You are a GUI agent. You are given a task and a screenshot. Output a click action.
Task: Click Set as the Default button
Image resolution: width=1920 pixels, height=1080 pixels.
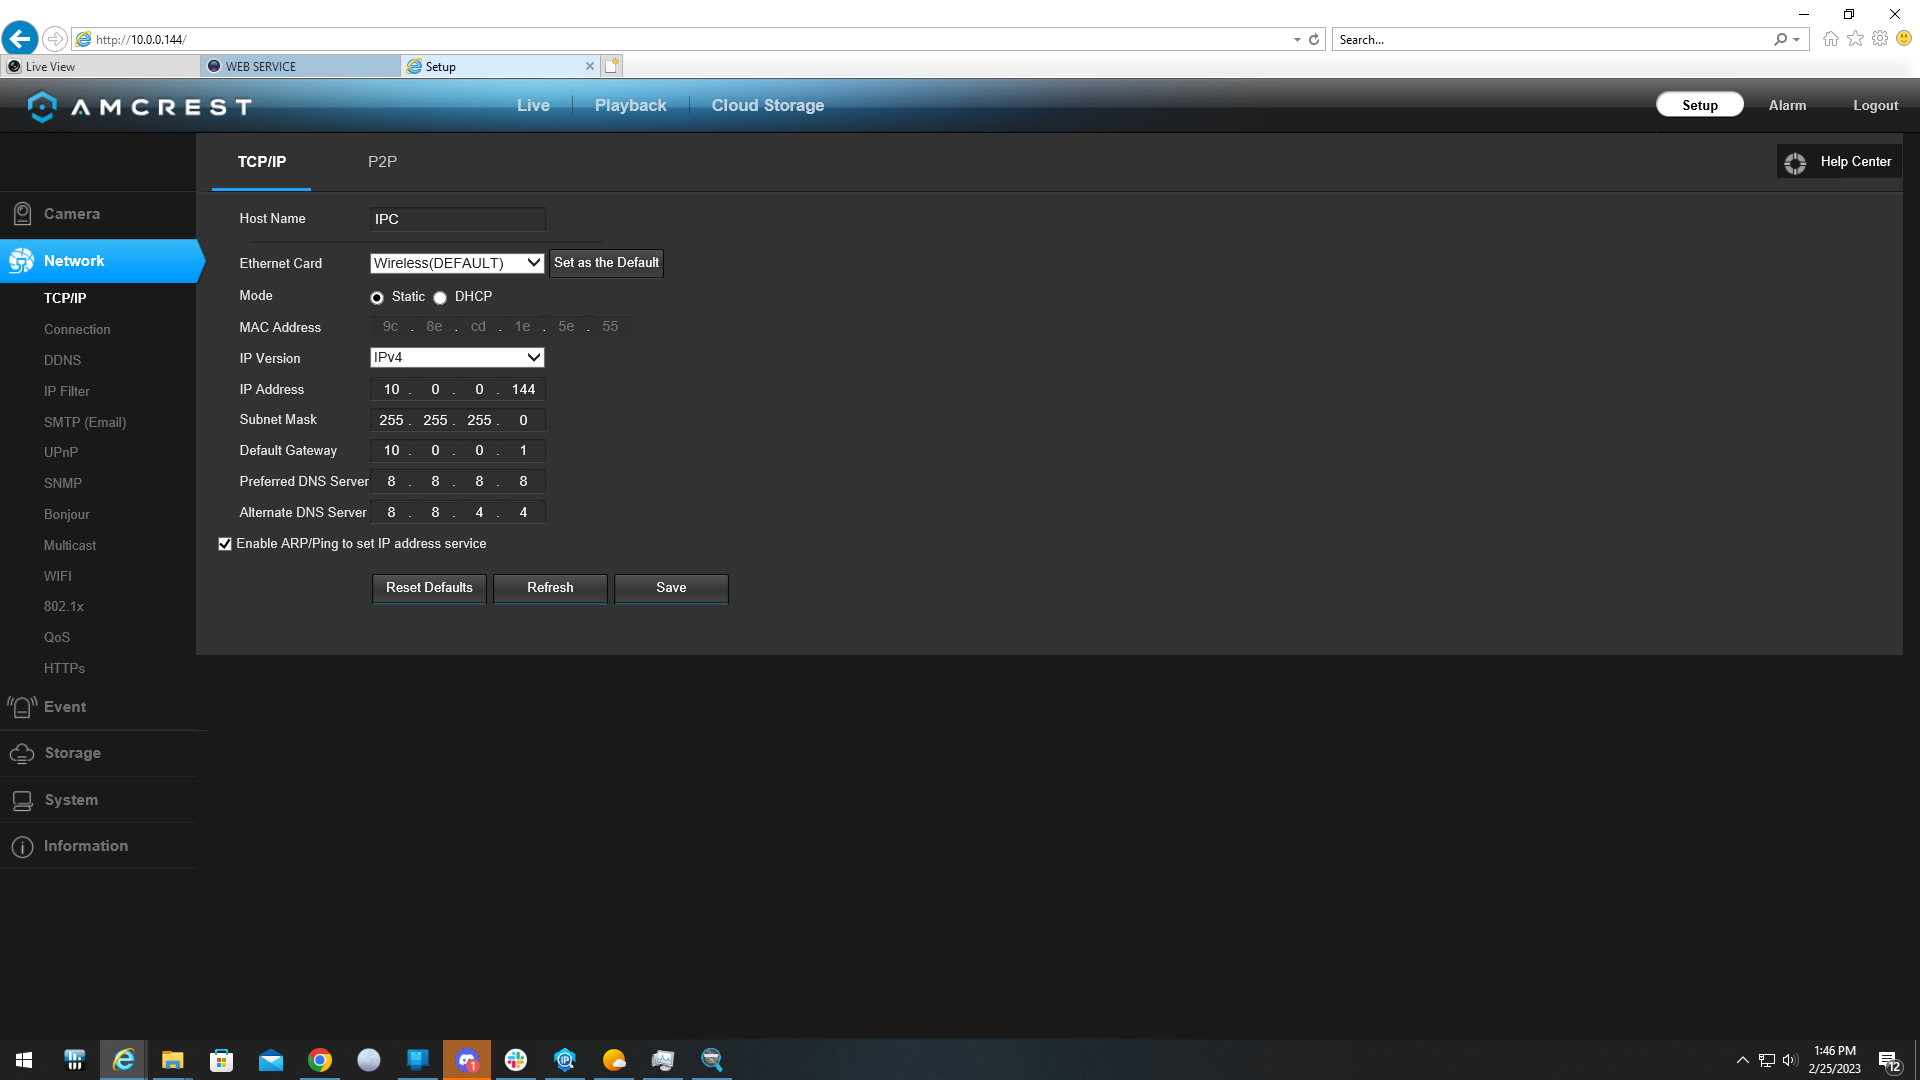(606, 263)
